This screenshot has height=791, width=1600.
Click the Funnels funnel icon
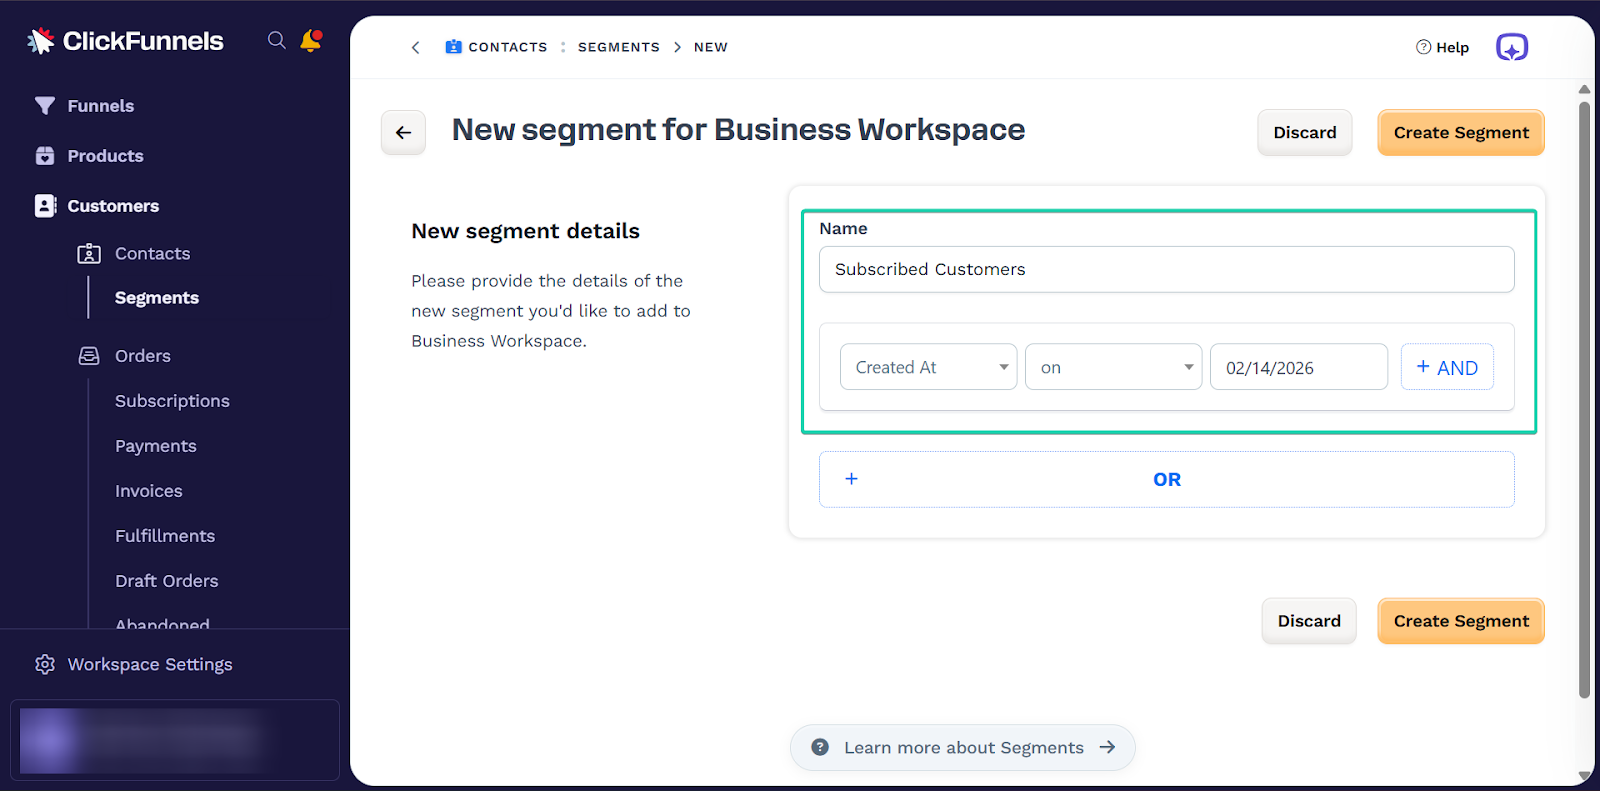point(45,106)
